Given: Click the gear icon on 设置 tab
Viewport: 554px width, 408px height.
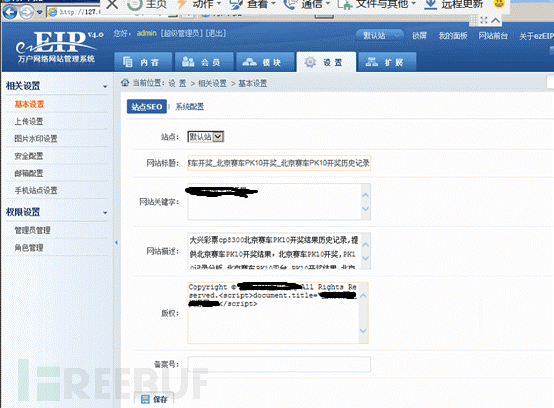Looking at the screenshot, I should click(x=310, y=62).
